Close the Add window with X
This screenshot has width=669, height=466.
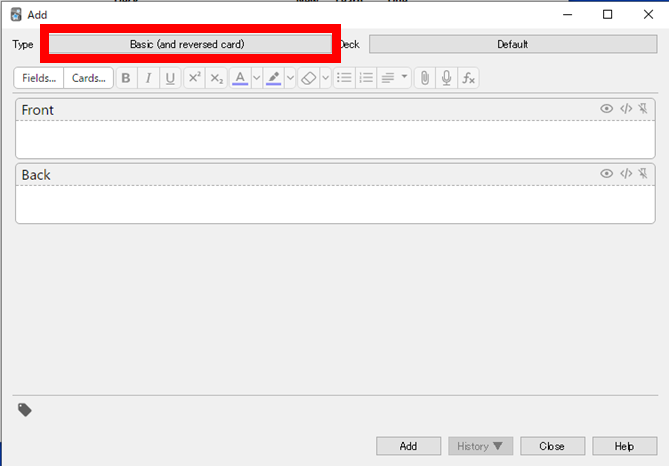pos(648,15)
